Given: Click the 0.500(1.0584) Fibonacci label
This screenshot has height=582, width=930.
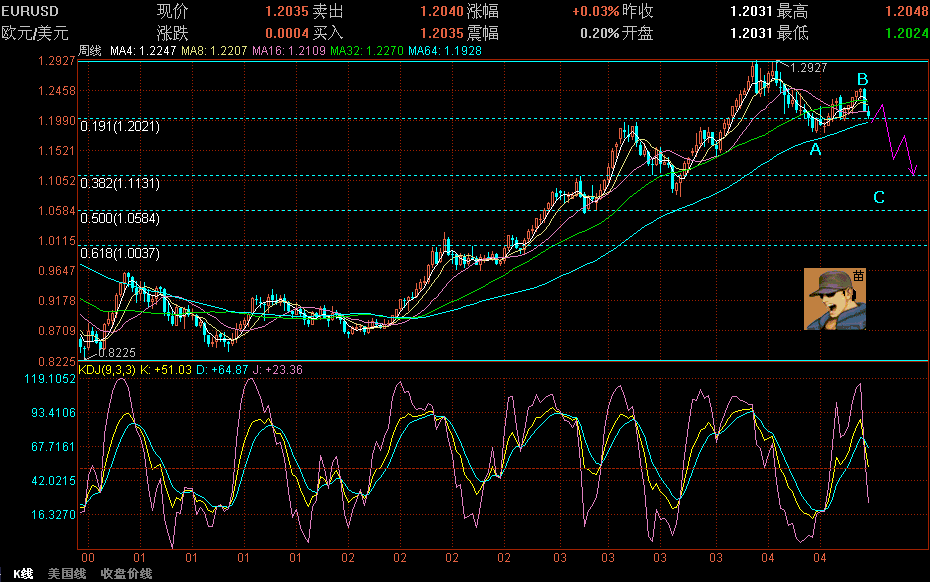Looking at the screenshot, I should [x=120, y=218].
